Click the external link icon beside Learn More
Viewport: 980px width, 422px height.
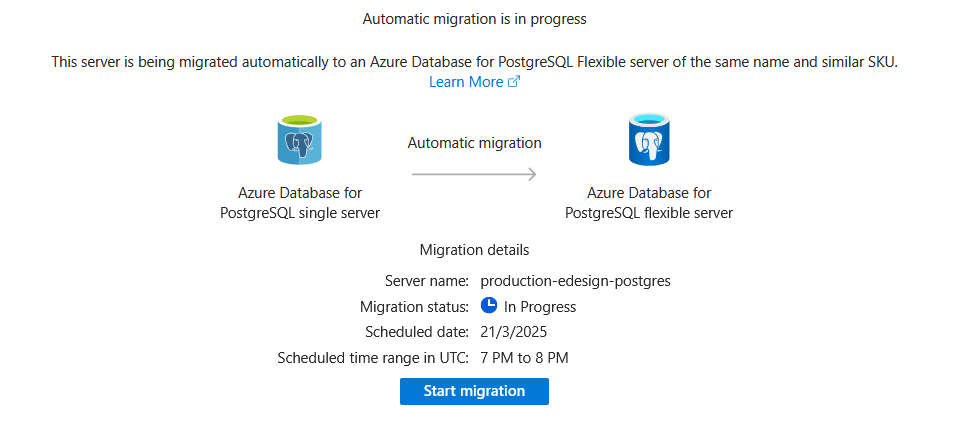[514, 82]
